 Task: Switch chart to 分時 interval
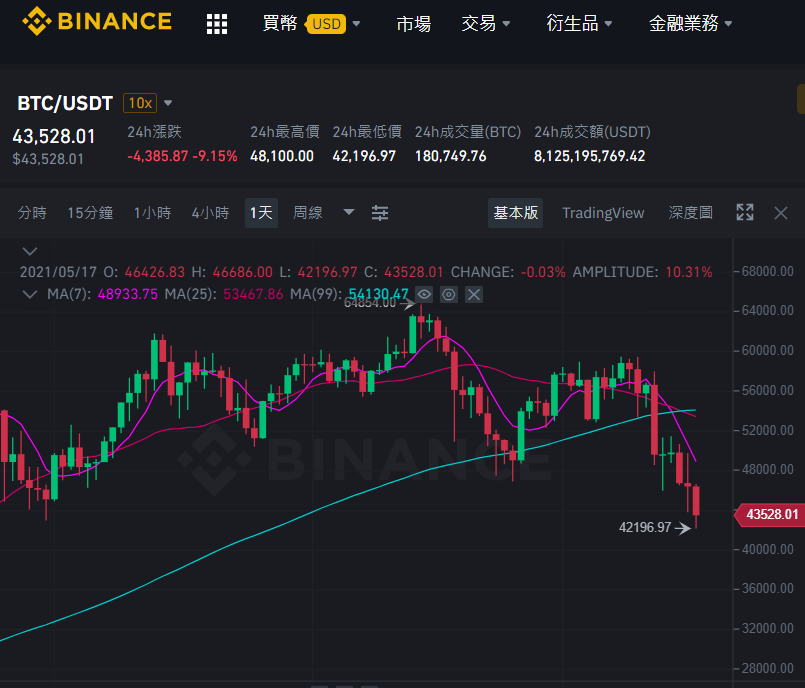[32, 213]
